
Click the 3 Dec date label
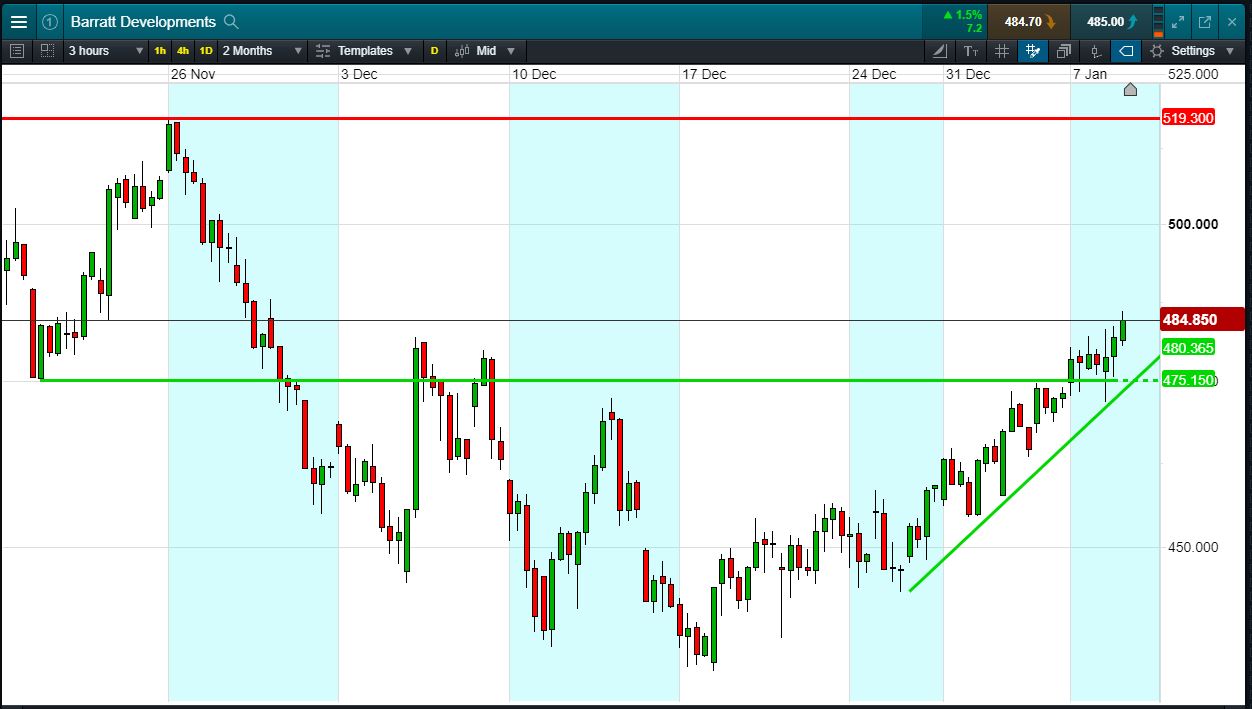click(359, 74)
